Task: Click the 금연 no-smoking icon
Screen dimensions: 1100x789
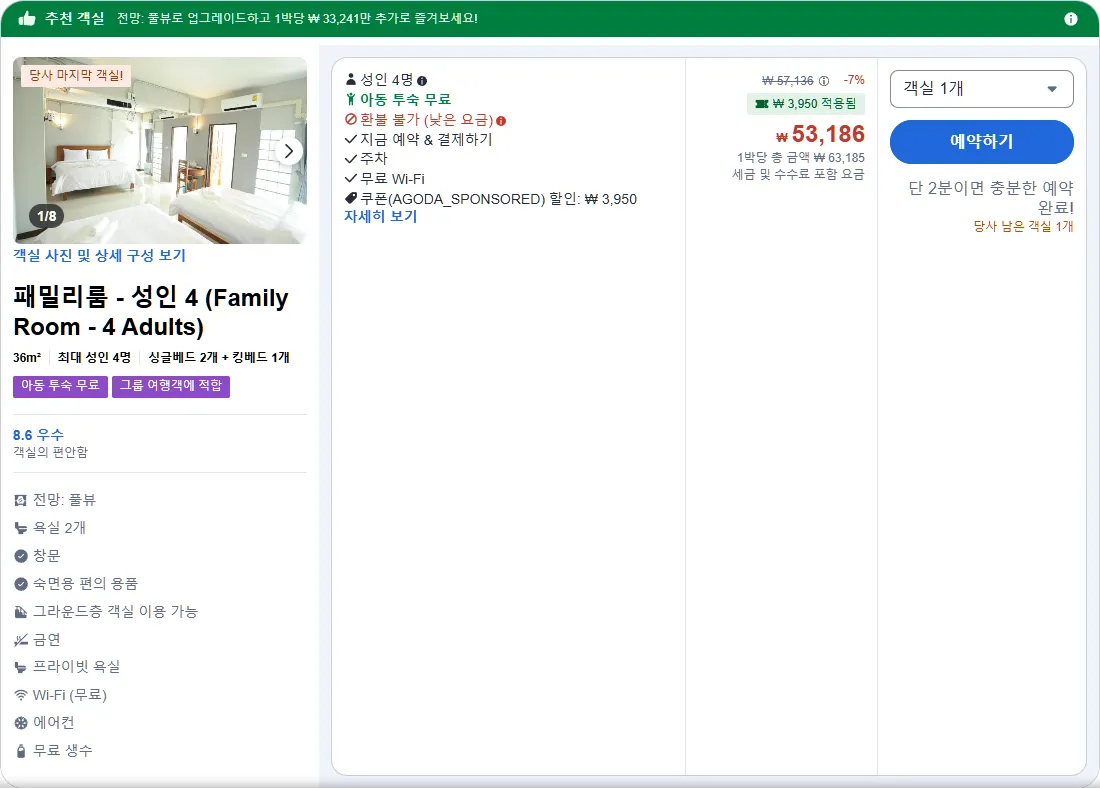Action: click(20, 640)
